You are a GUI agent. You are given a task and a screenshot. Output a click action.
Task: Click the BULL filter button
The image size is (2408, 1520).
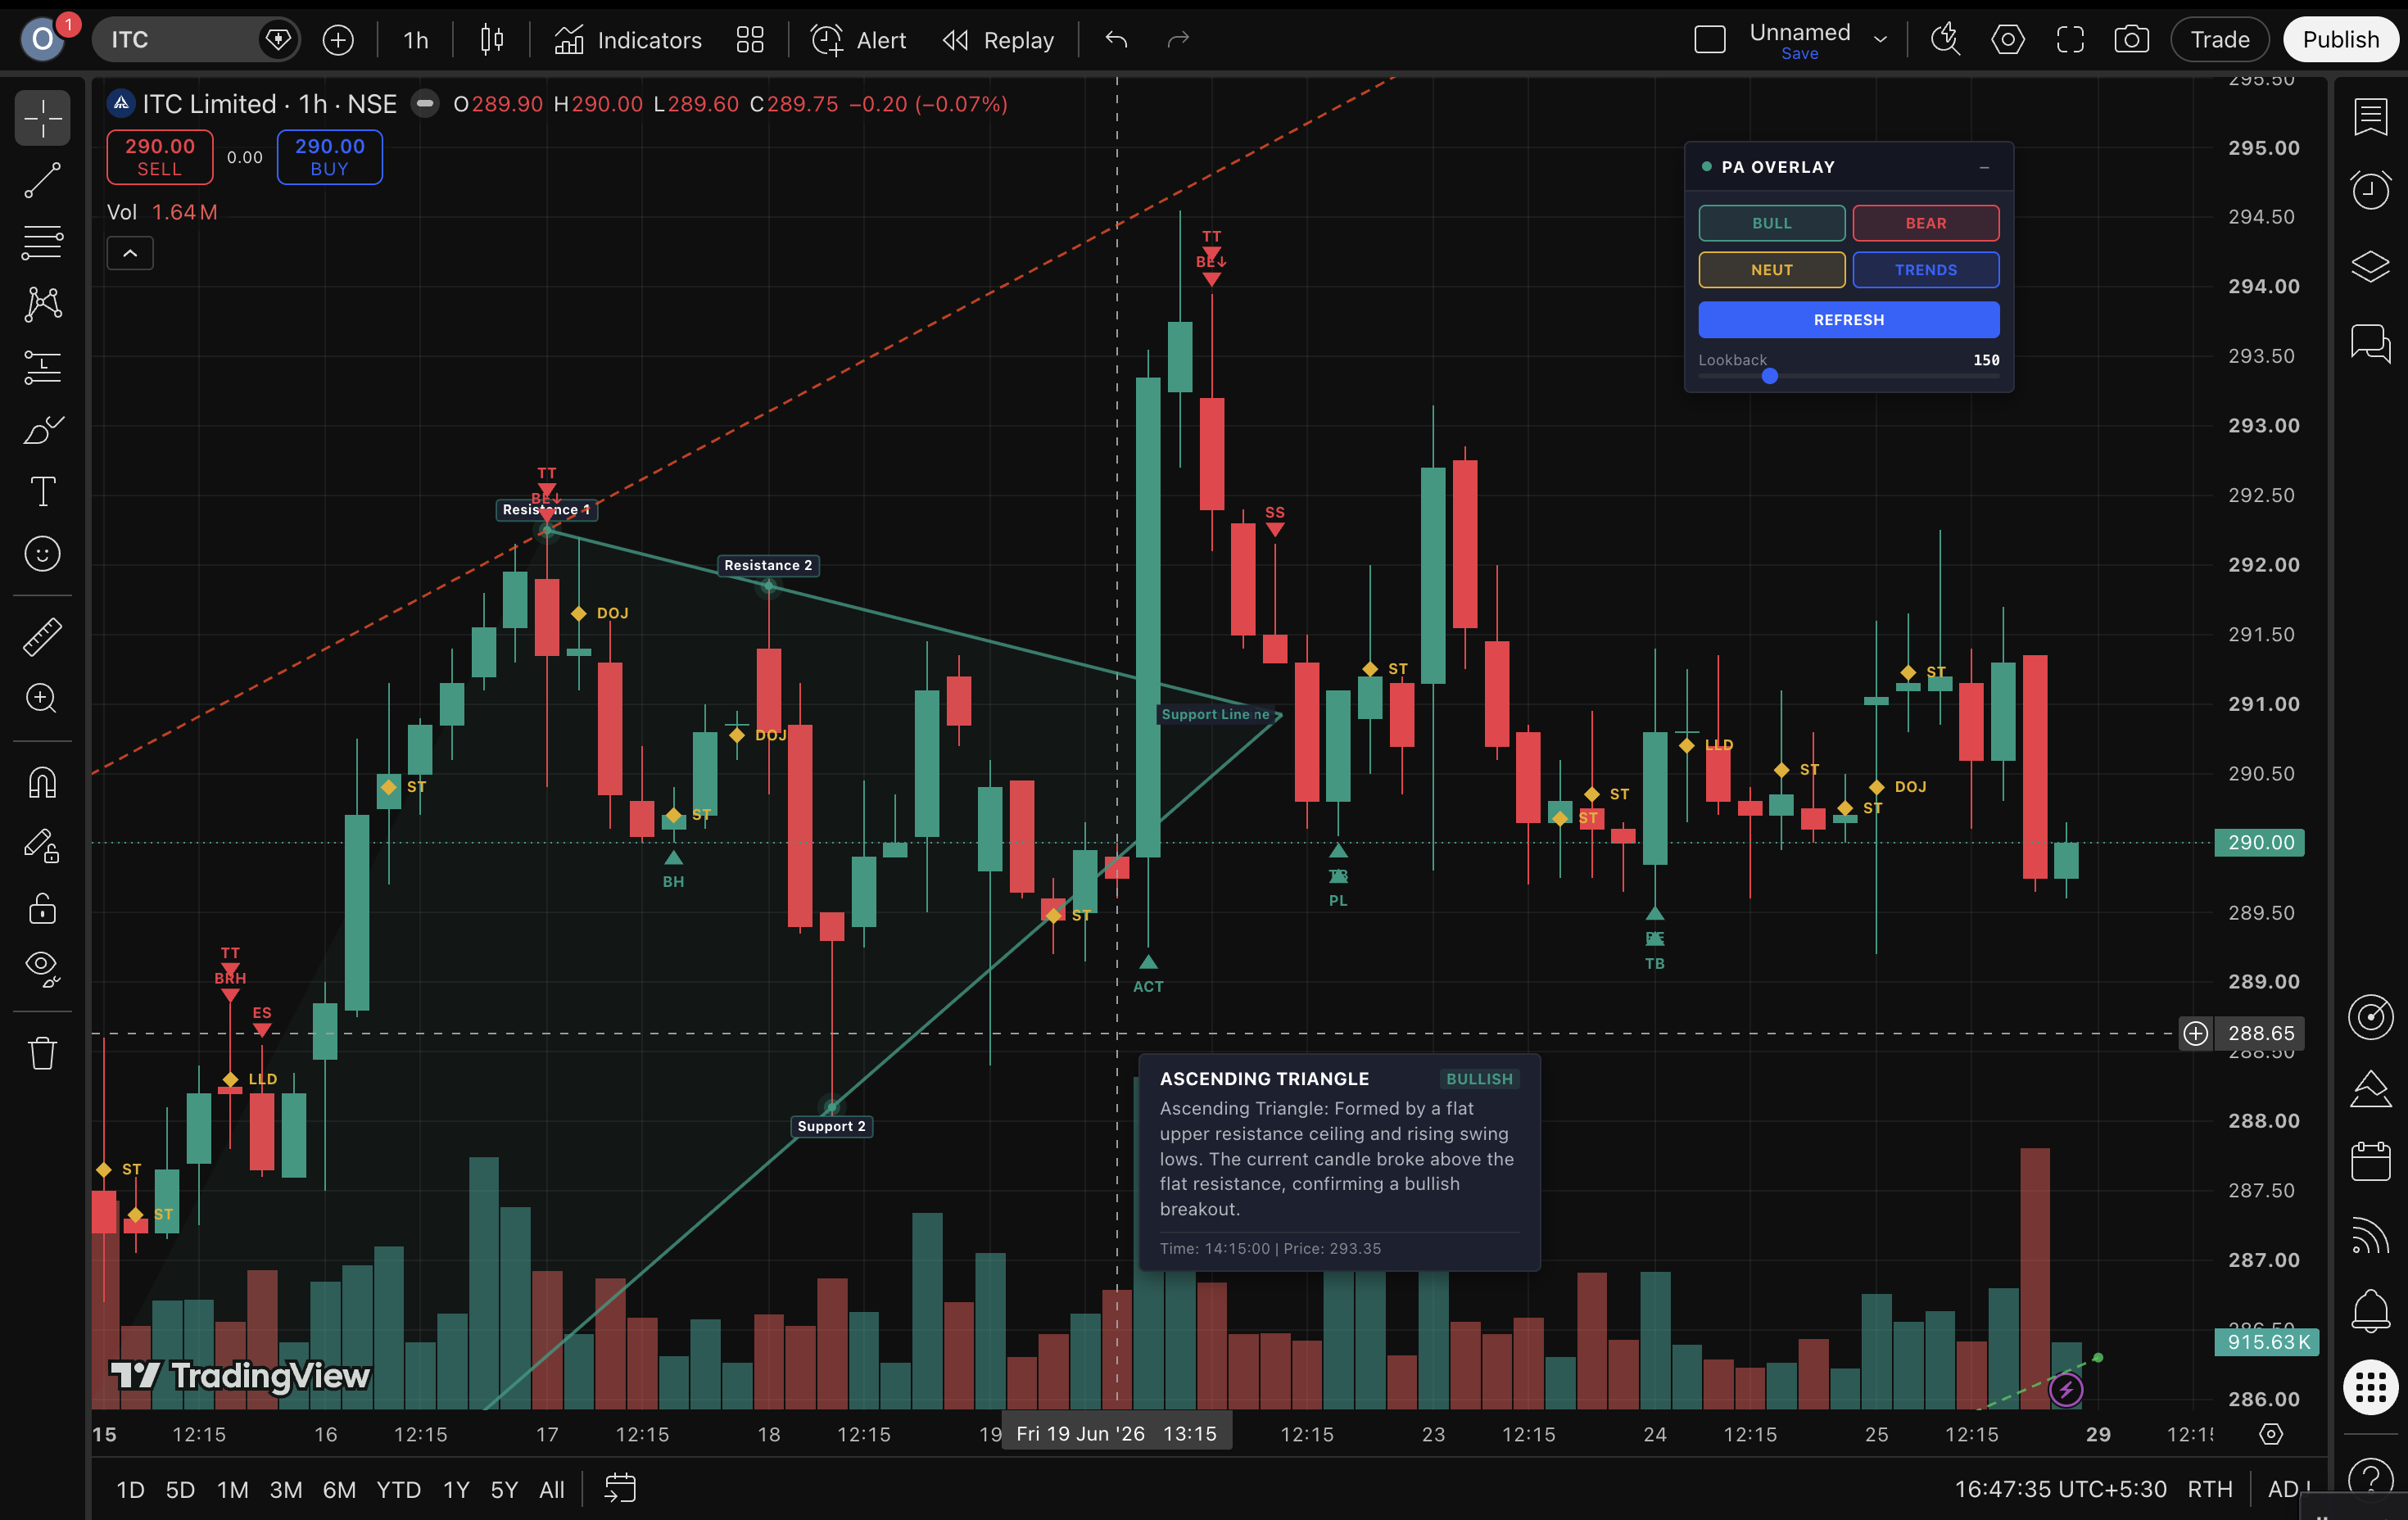(1771, 223)
